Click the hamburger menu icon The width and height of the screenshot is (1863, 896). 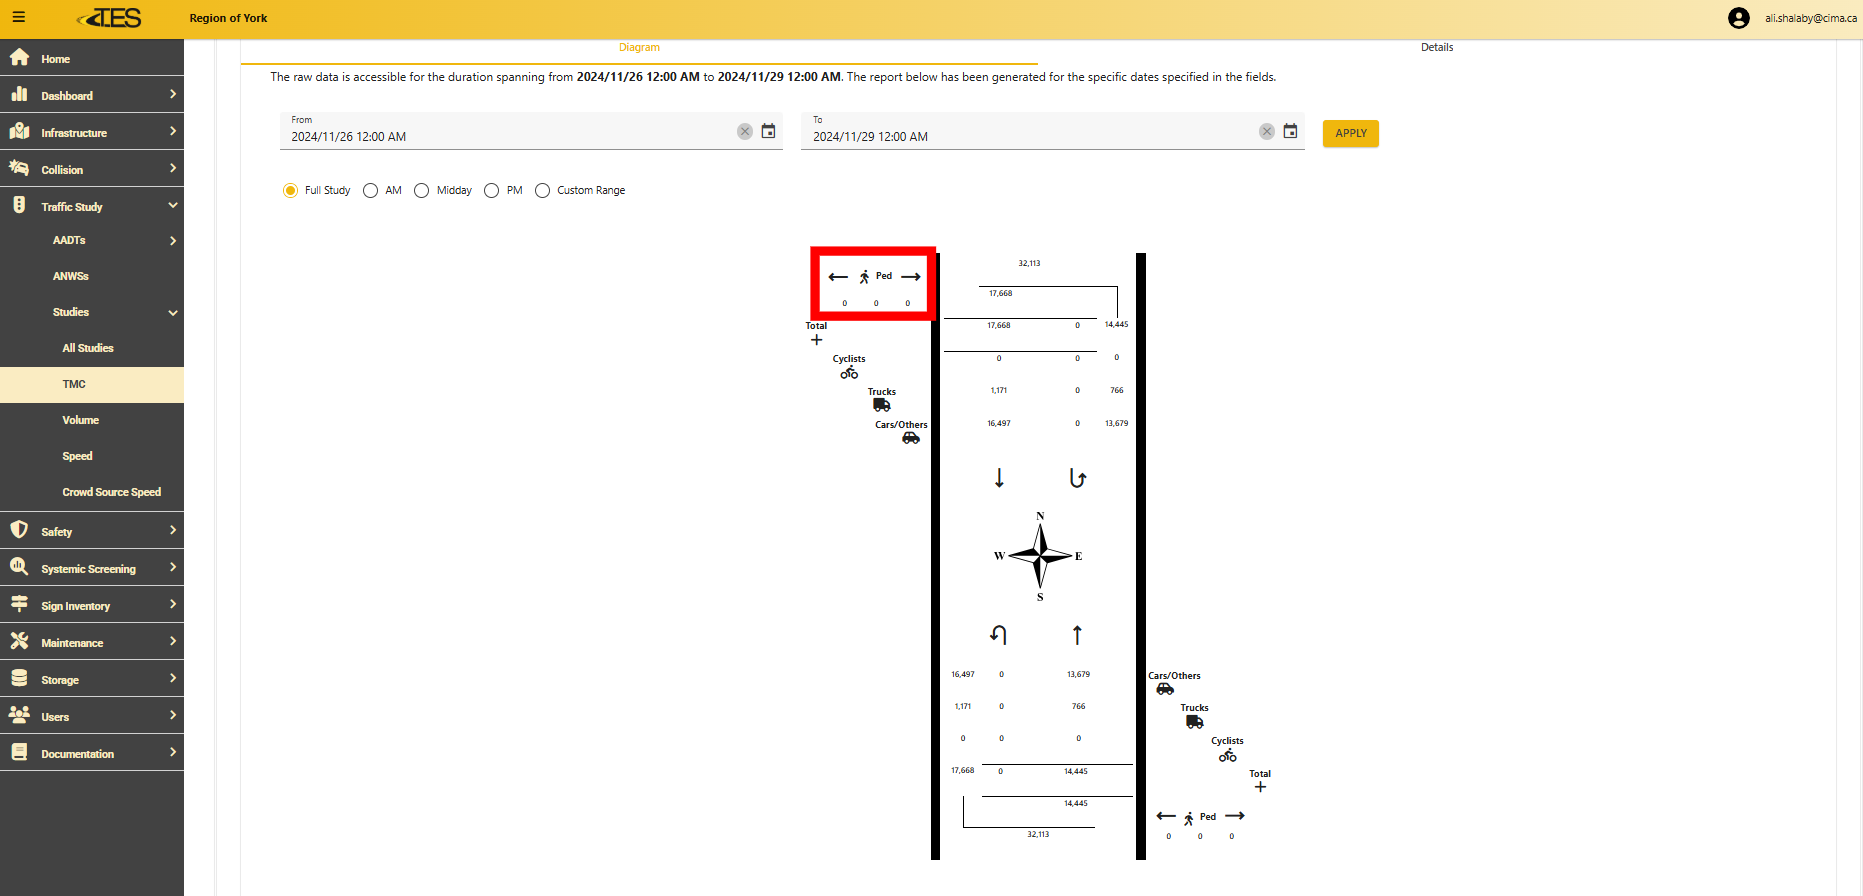[18, 17]
